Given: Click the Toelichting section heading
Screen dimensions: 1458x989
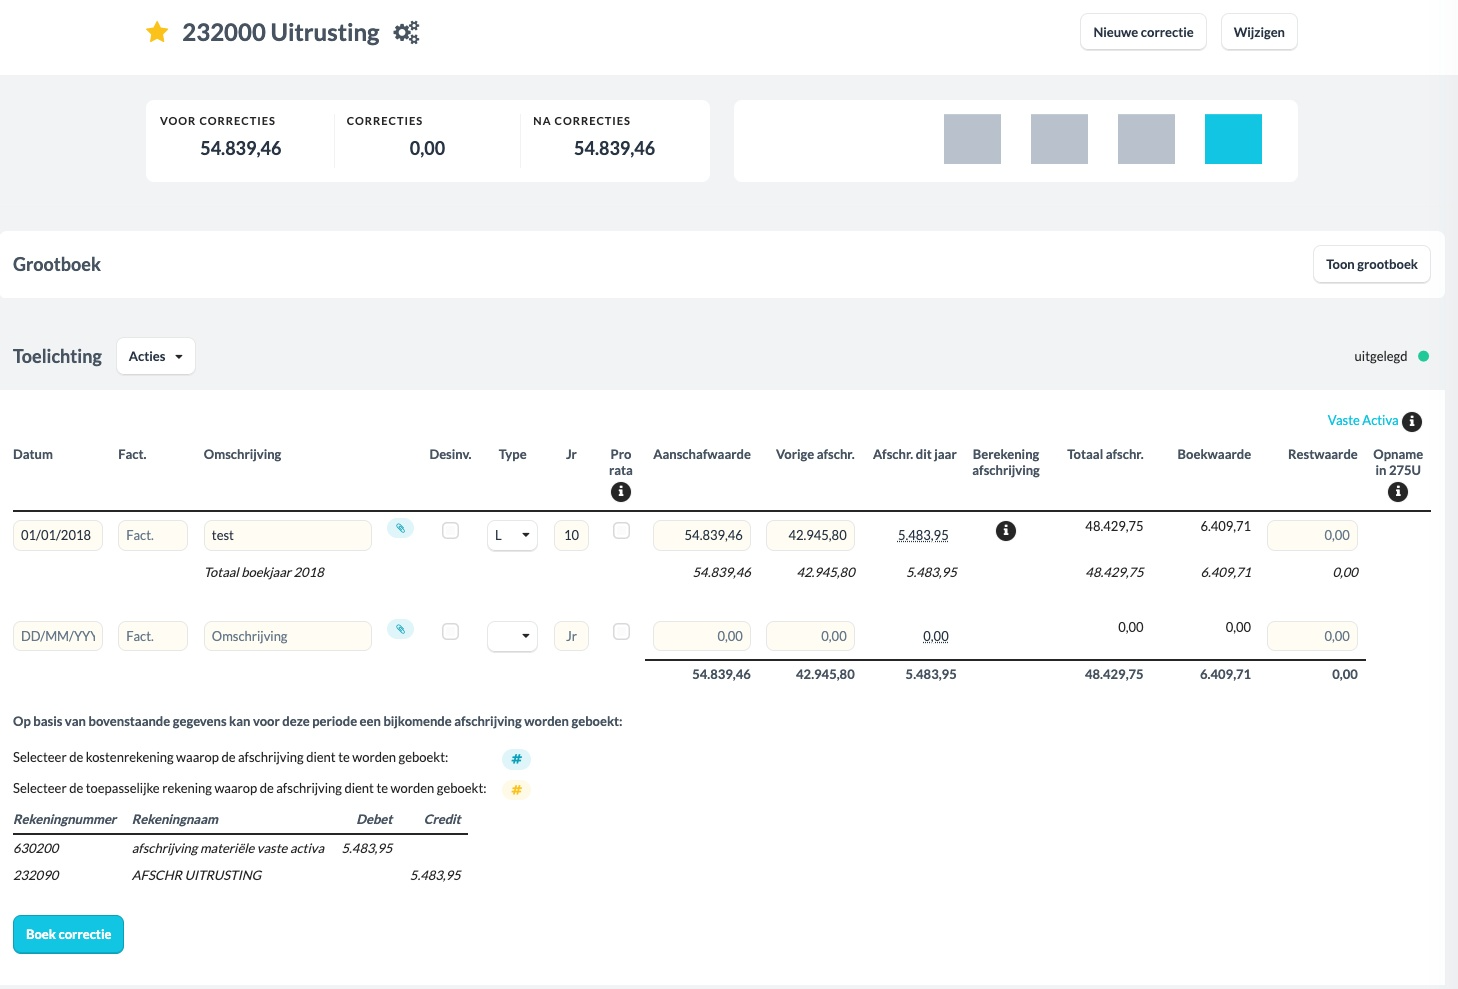Looking at the screenshot, I should tap(57, 356).
